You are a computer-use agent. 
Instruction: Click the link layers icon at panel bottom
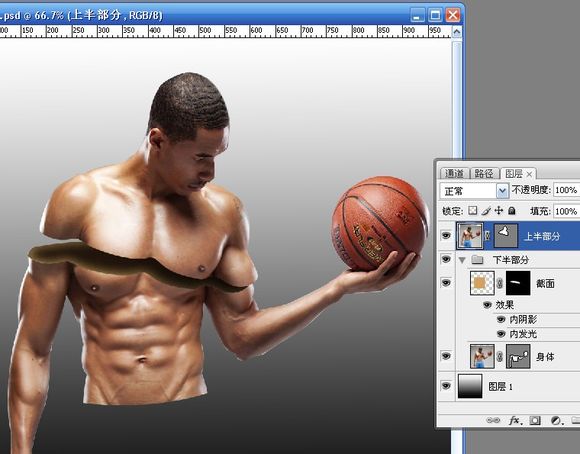(x=493, y=420)
